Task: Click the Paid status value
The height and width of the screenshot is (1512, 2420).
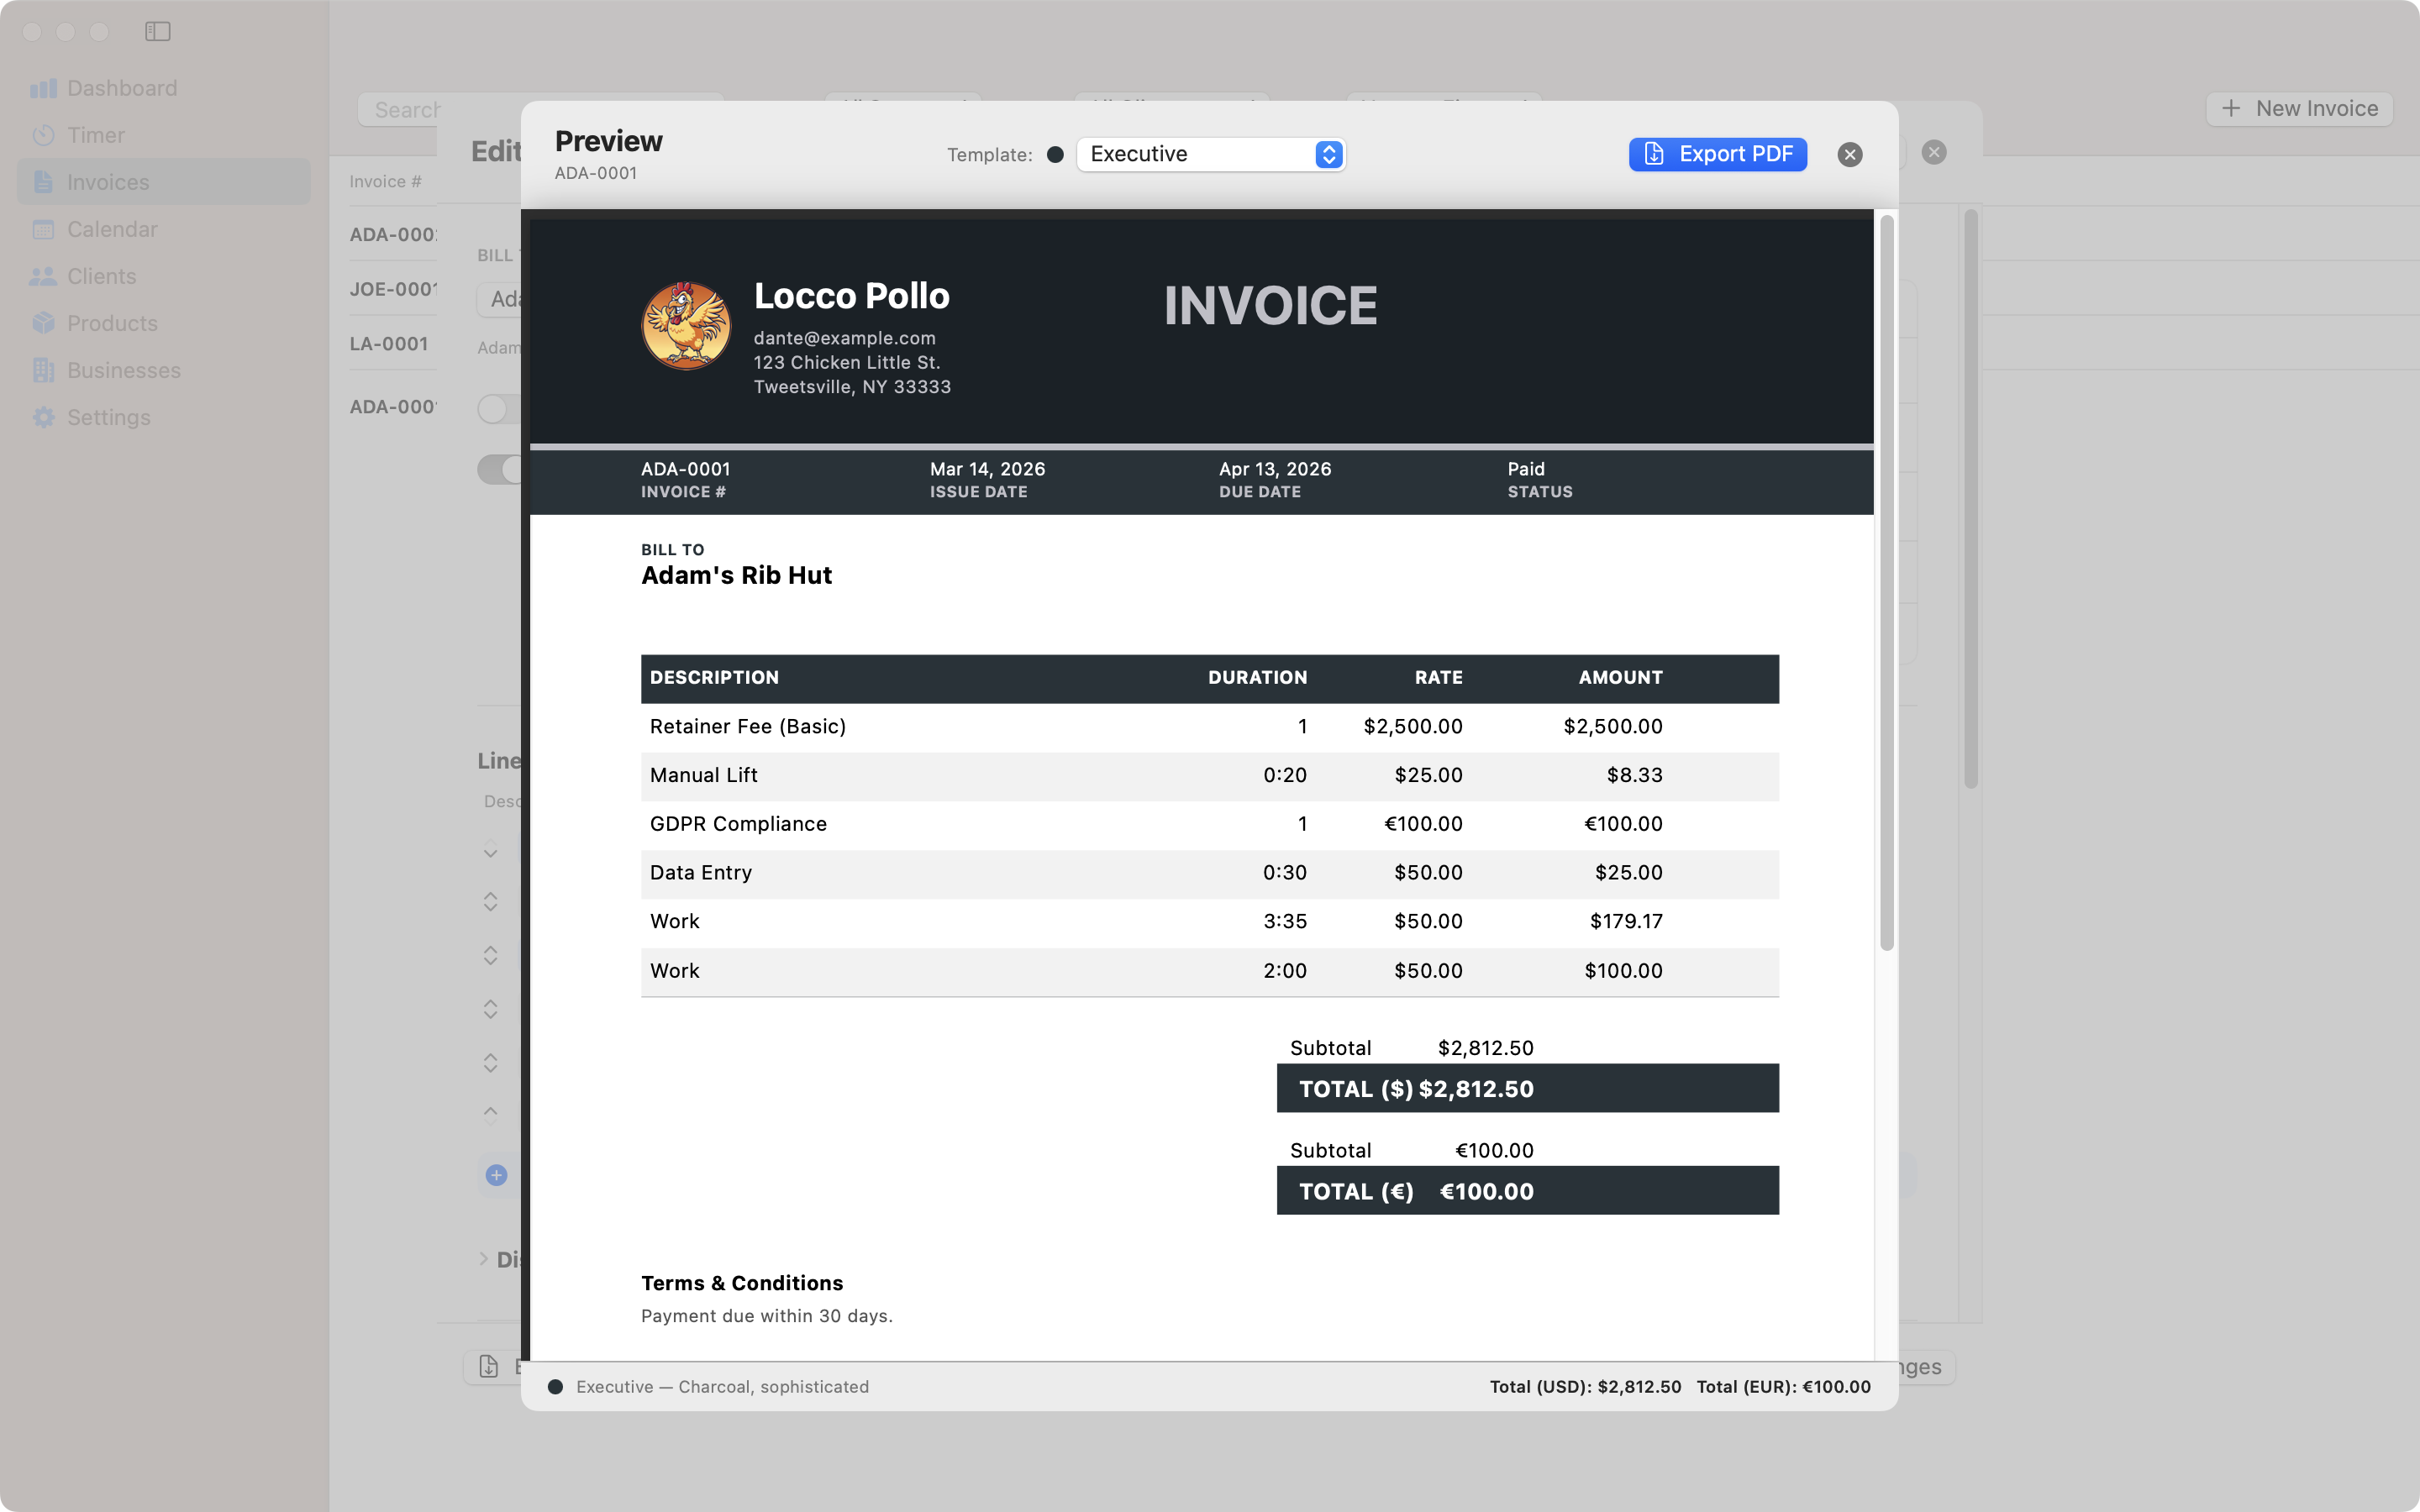Action: (x=1526, y=469)
